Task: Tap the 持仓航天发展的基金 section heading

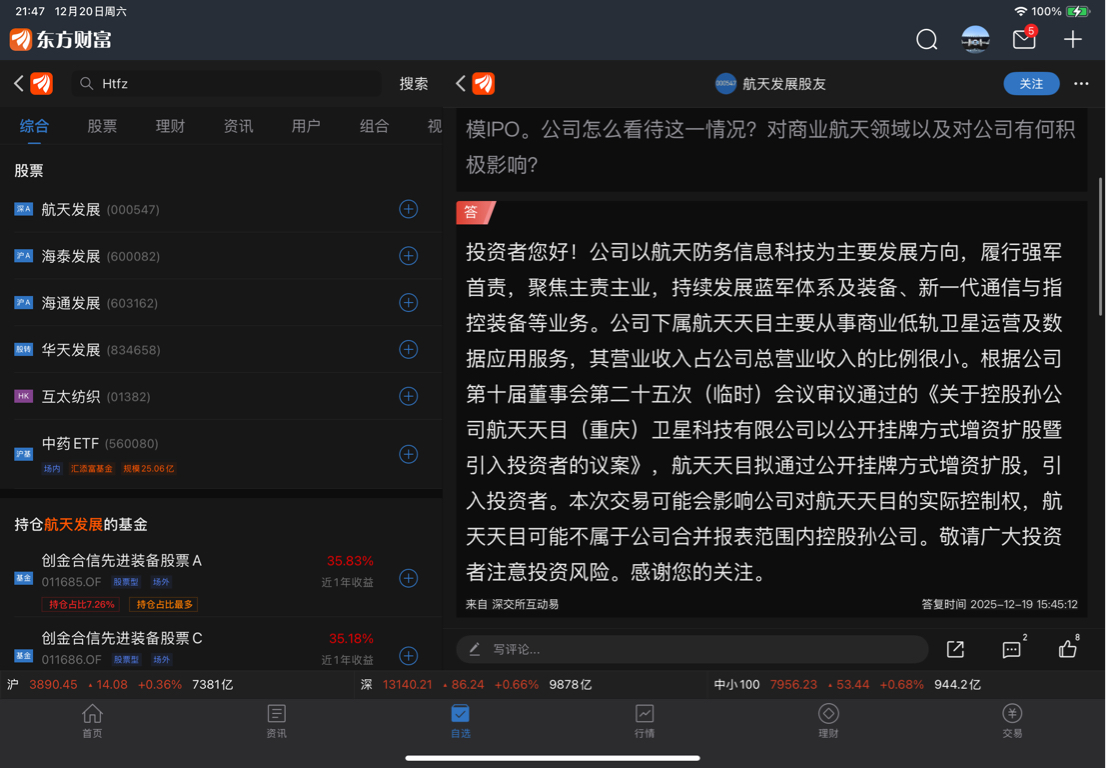Action: pos(81,525)
